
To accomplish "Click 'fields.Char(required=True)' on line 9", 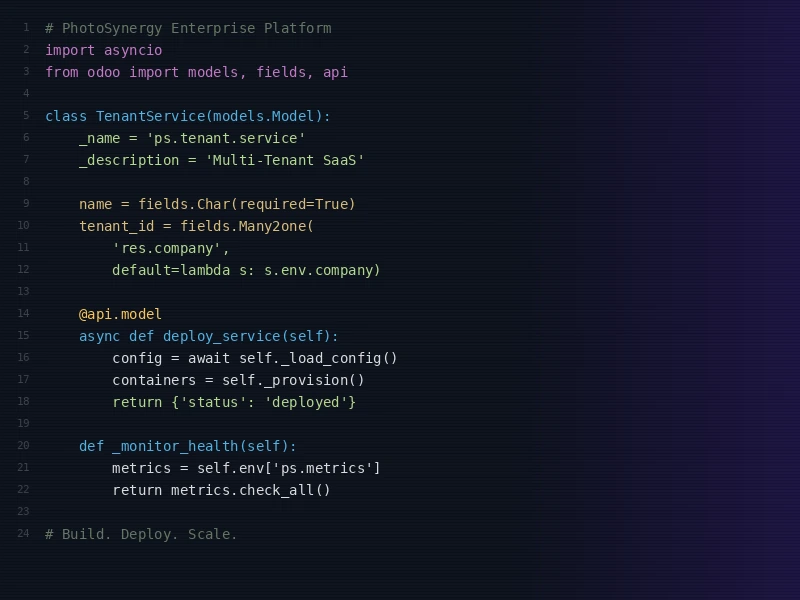I will (246, 204).
